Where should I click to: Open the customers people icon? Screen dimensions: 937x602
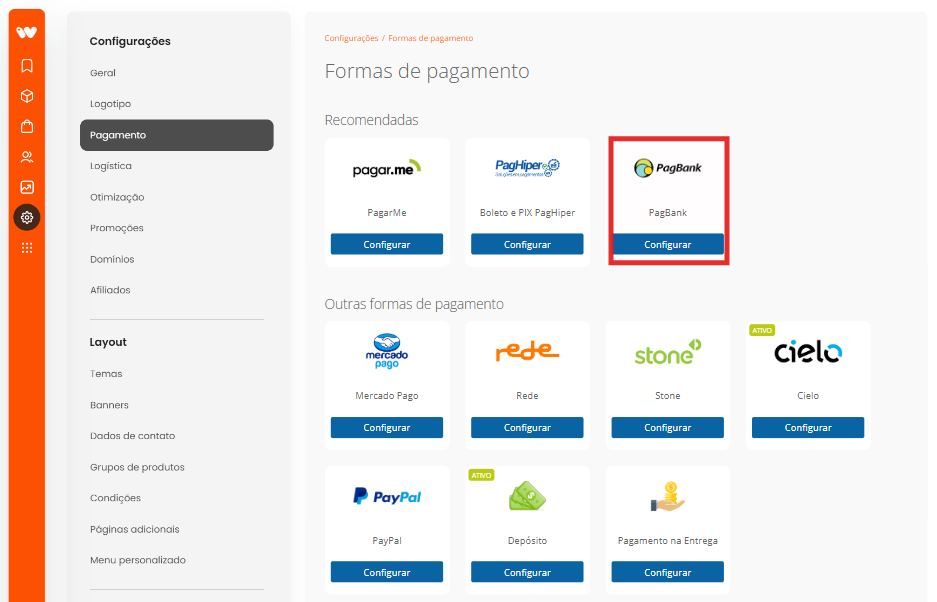click(x=27, y=157)
